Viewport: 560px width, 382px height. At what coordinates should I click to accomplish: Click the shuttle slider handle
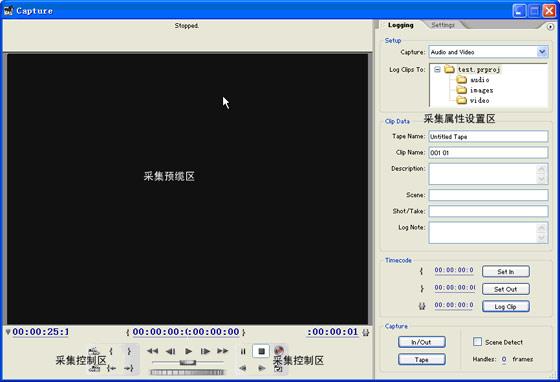pos(188,362)
